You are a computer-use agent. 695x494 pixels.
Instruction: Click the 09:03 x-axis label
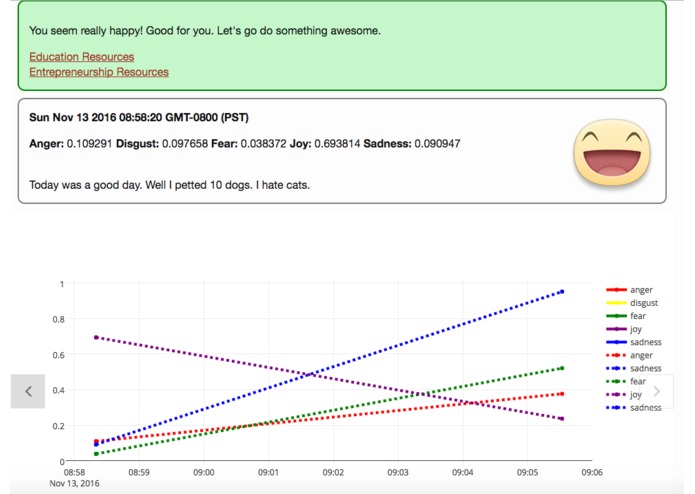click(x=398, y=472)
